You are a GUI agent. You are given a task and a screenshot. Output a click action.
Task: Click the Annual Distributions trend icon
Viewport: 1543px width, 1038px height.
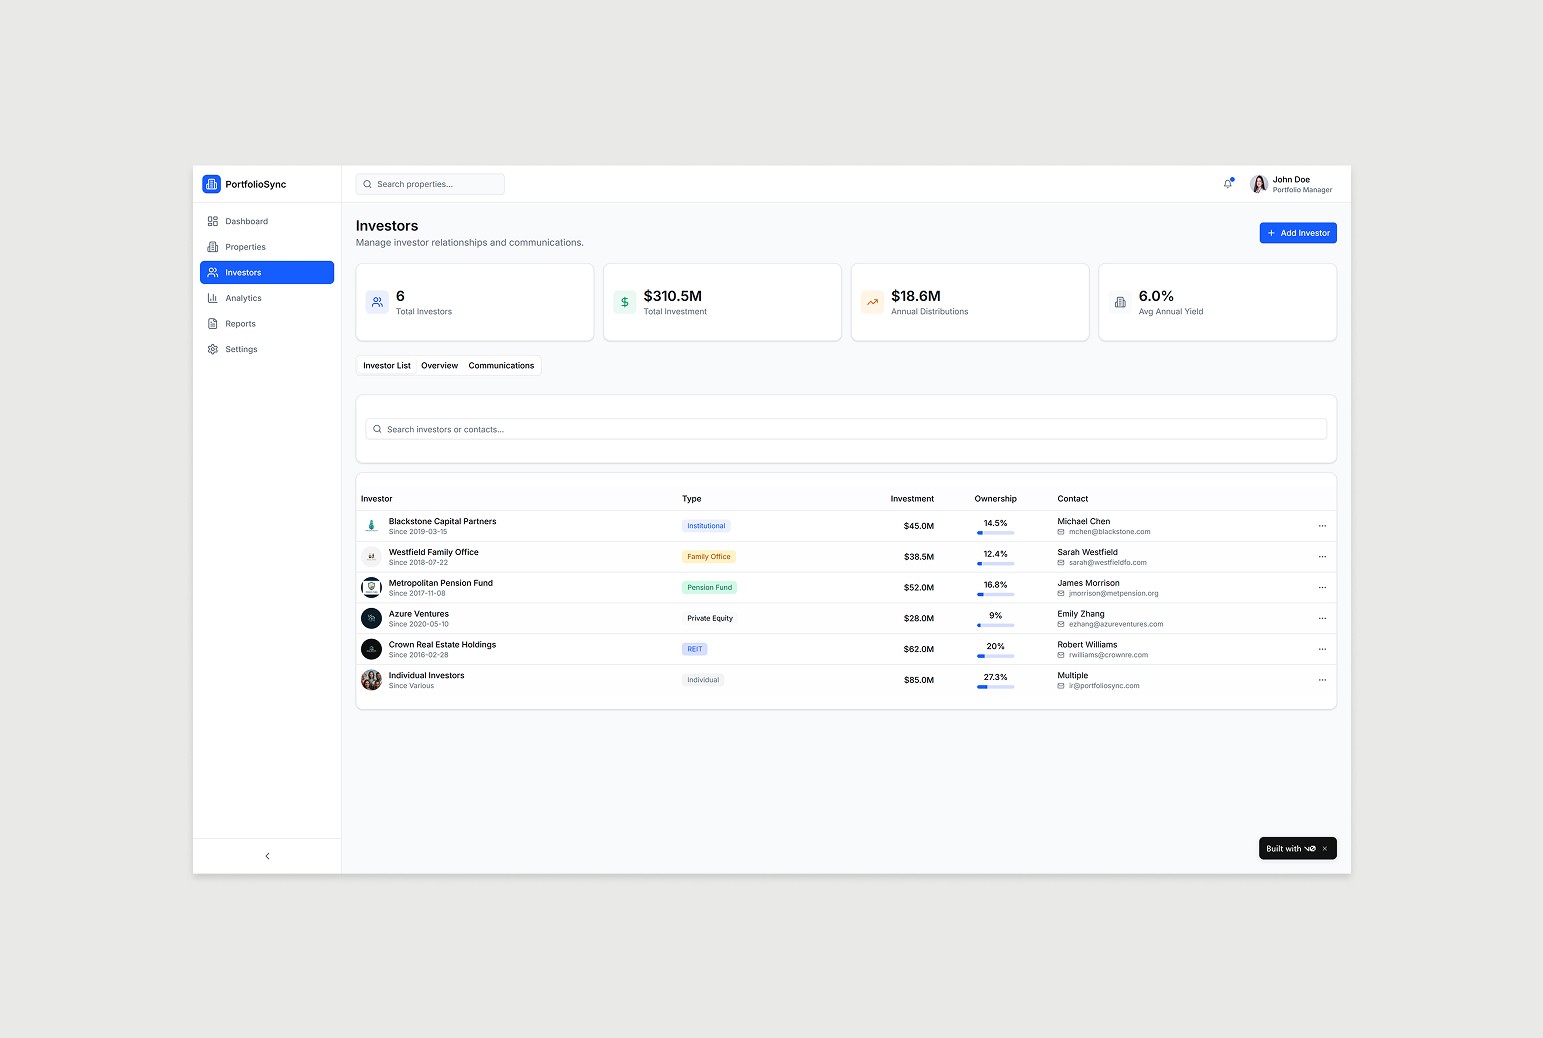(873, 302)
